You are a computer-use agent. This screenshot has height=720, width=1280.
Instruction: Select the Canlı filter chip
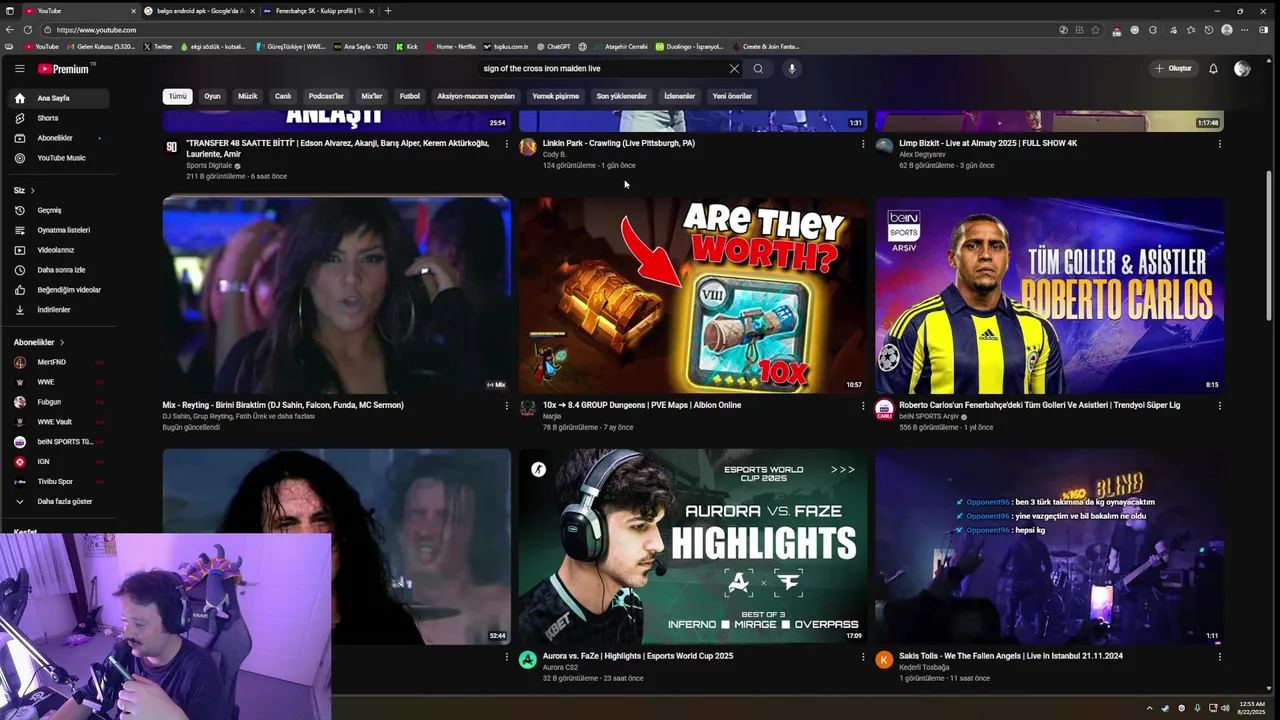283,96
